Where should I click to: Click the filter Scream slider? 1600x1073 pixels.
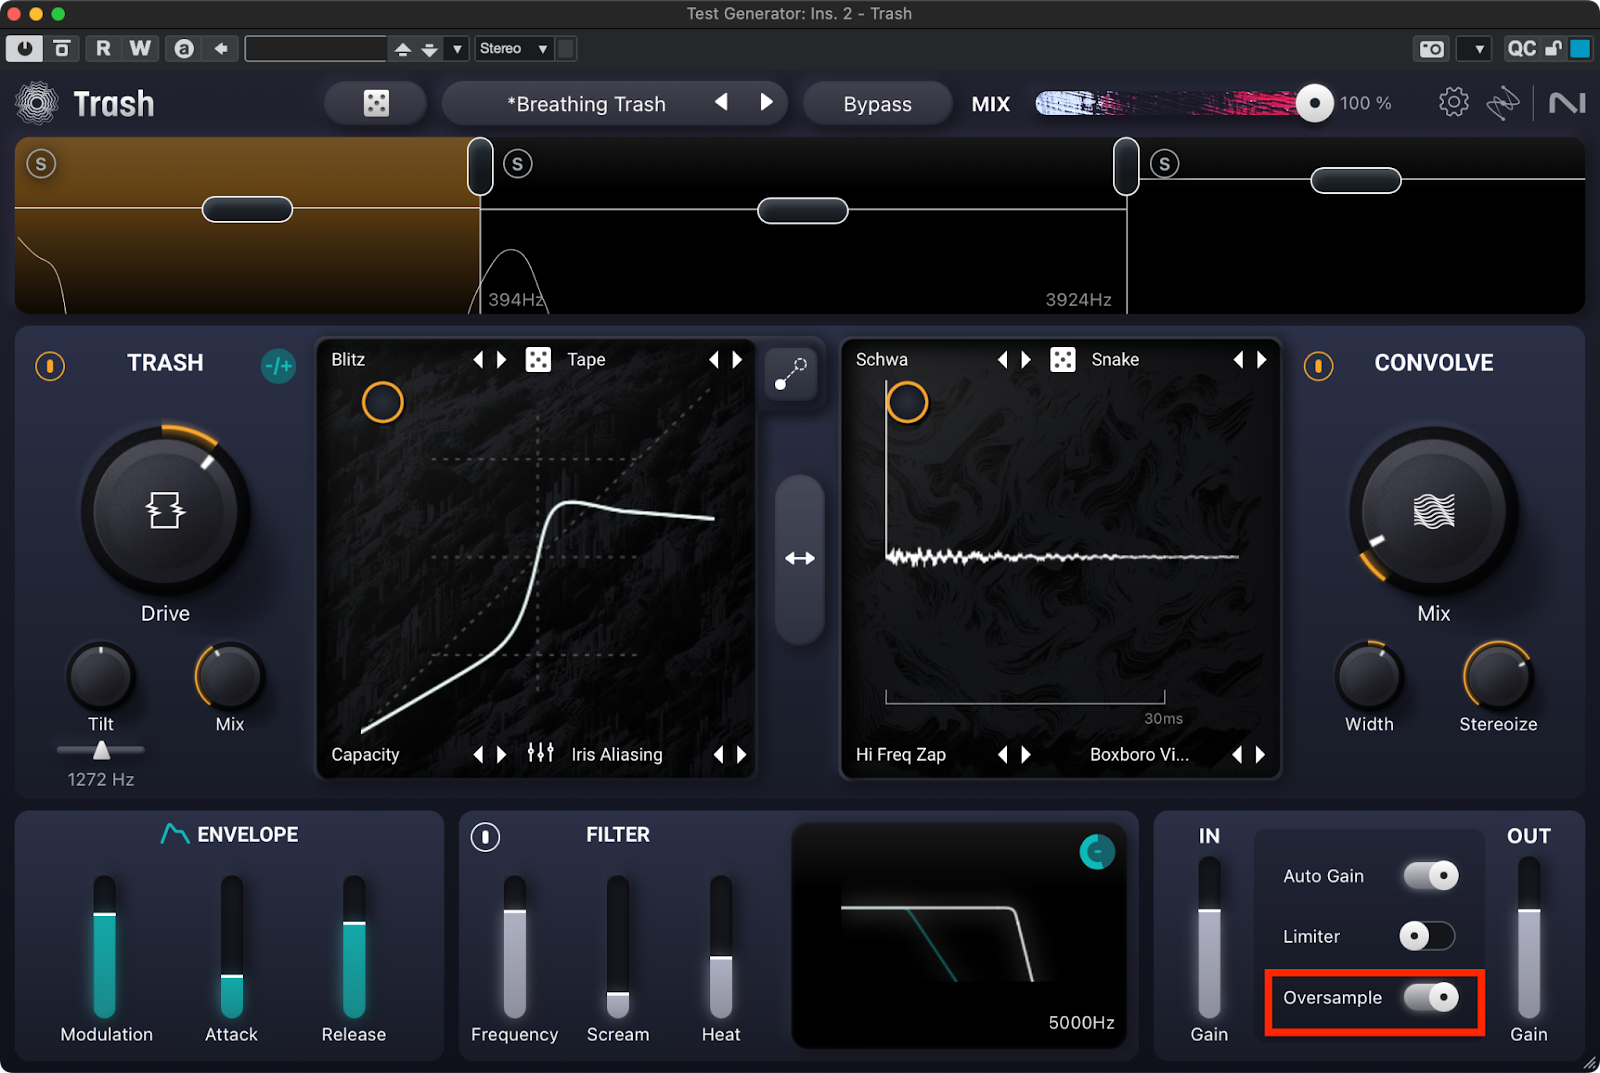coord(618,947)
